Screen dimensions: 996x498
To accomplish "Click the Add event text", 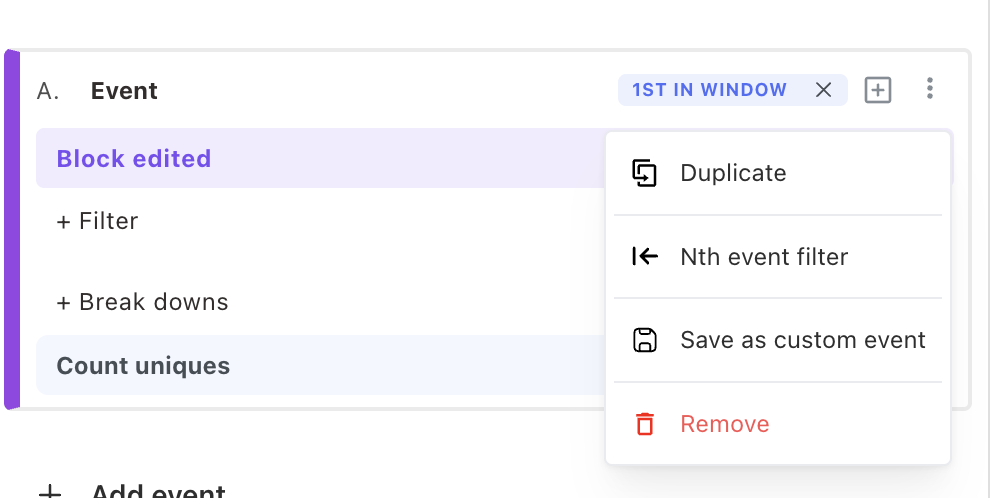I will pyautogui.click(x=158, y=492).
